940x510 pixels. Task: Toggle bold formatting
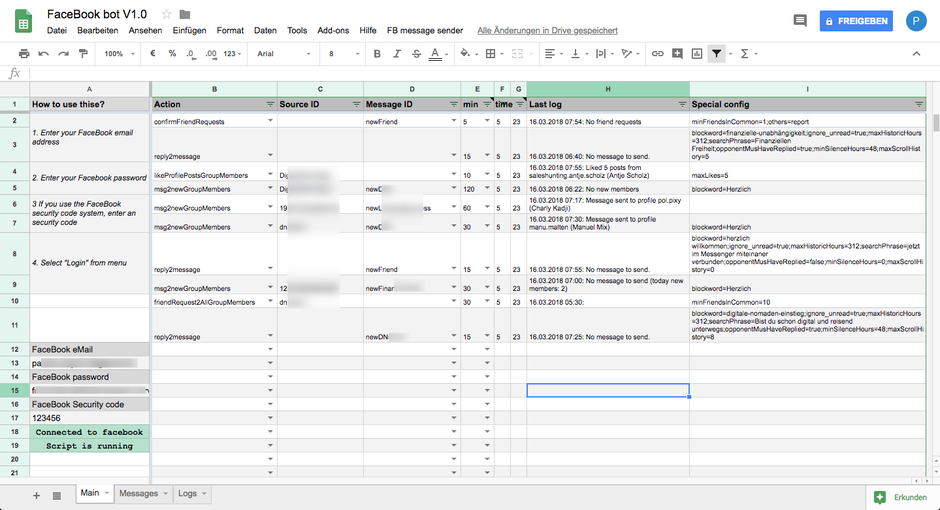point(375,53)
